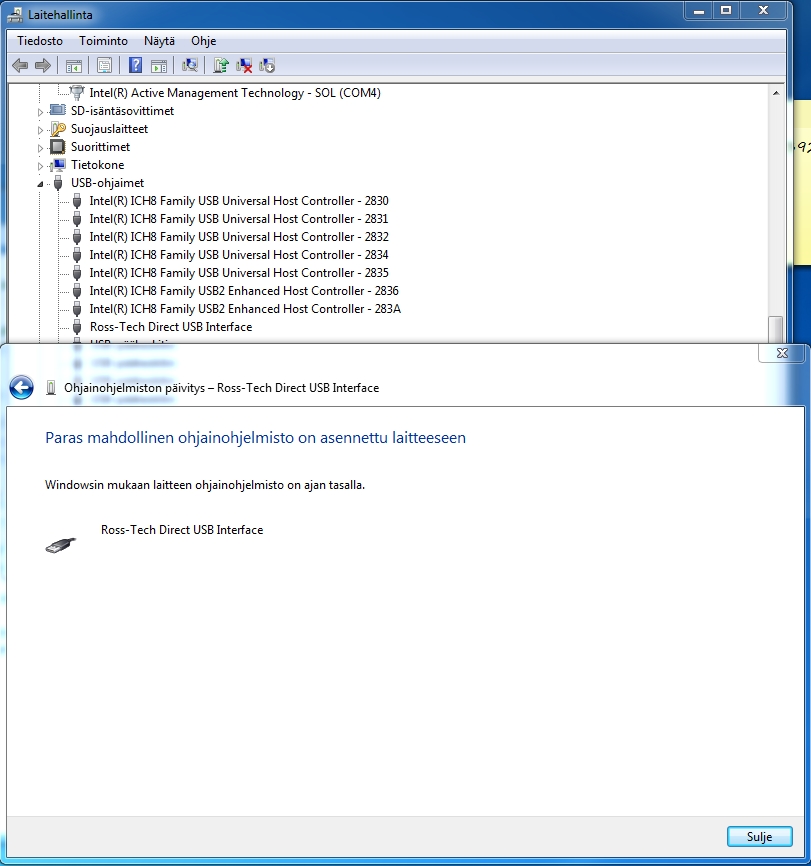
Task: Click the Sulje button
Action: click(759, 837)
